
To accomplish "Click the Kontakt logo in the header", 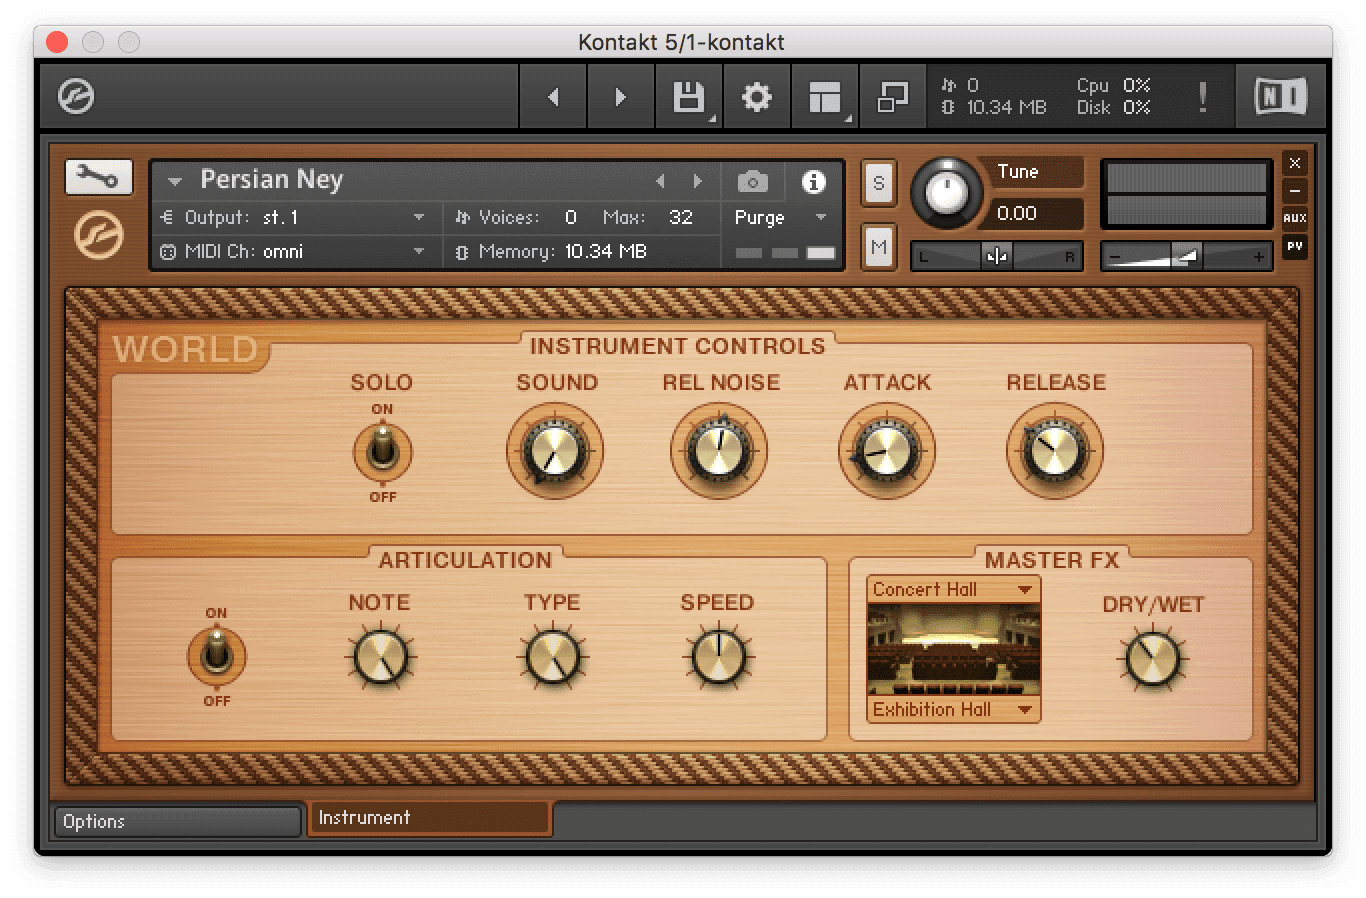I will [76, 97].
